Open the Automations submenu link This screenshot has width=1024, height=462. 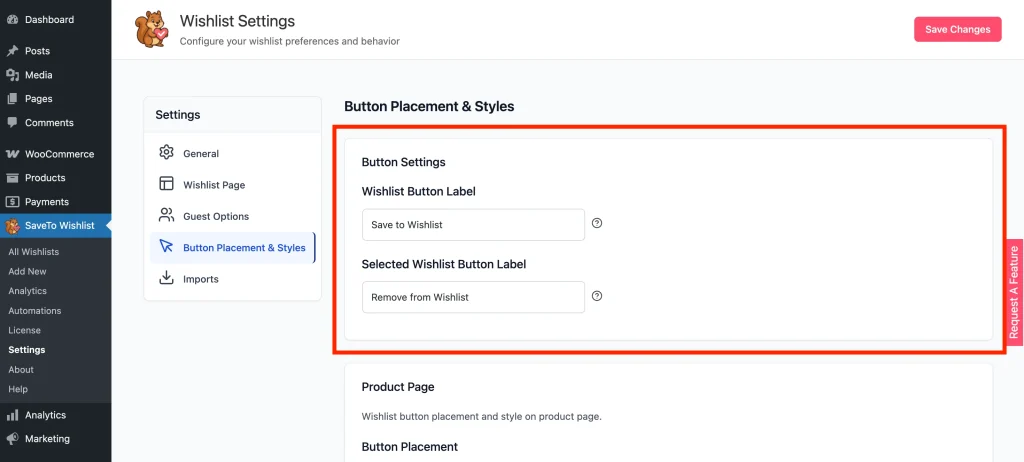pos(35,310)
